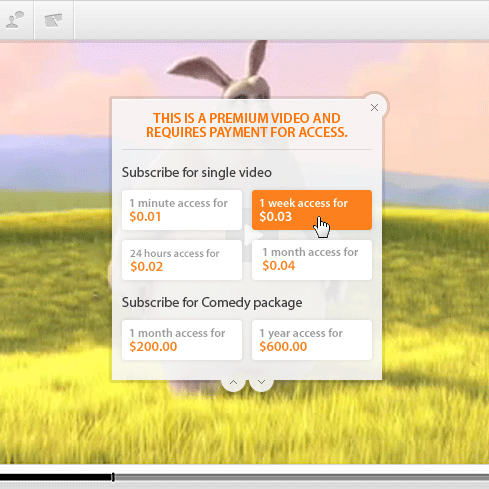This screenshot has width=489, height=489.
Task: Click the gray flag icon in toolbar
Action: pos(54,20)
